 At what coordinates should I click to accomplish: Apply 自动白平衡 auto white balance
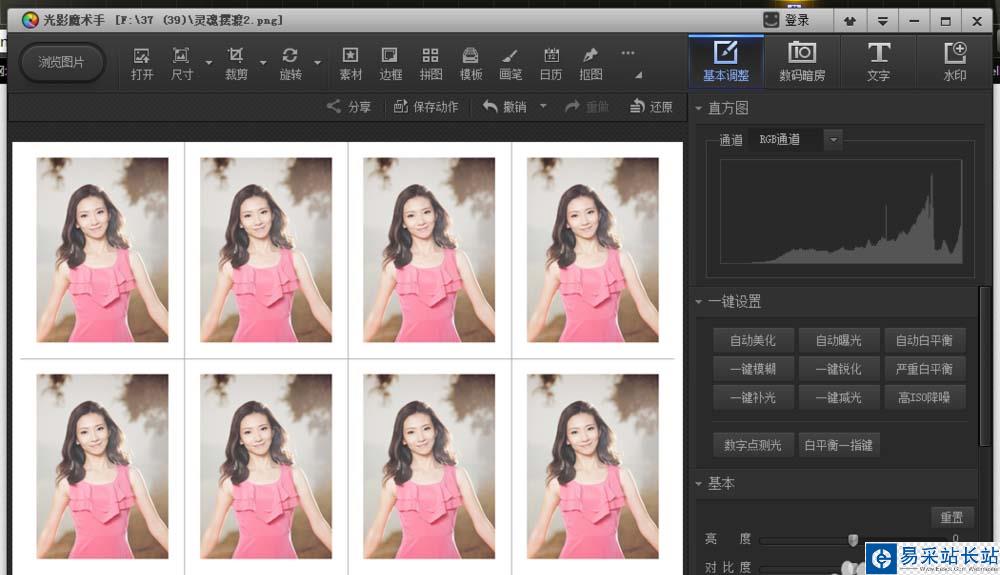pyautogui.click(x=924, y=340)
